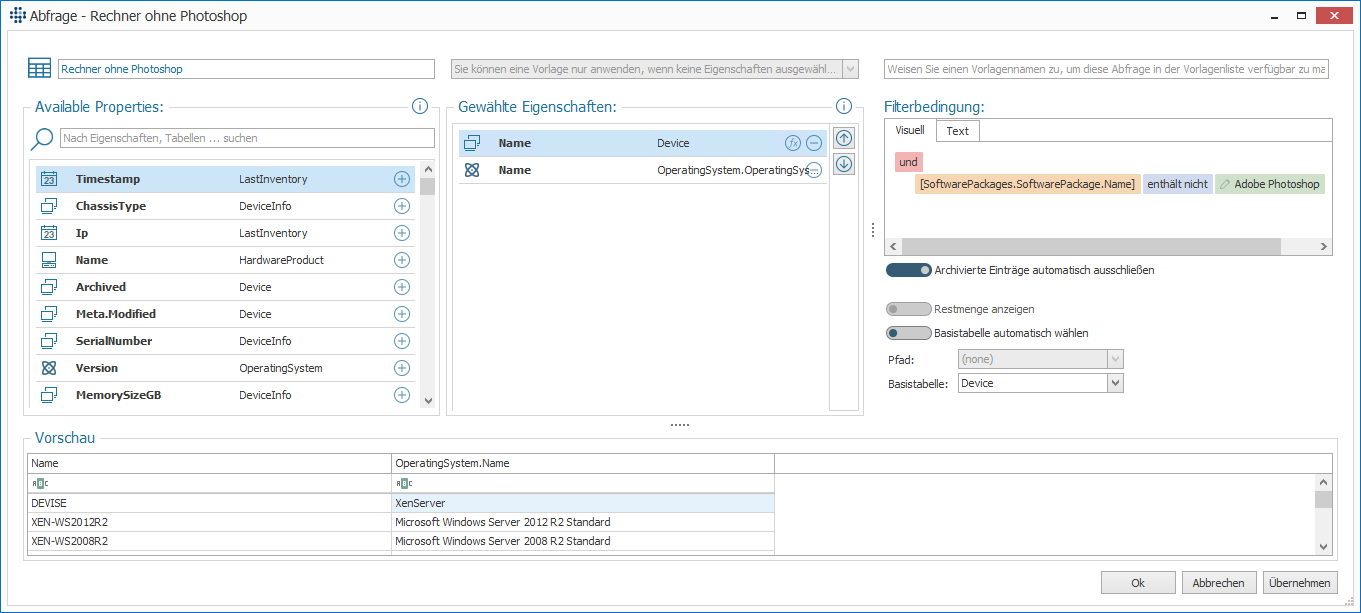Click the query name field 'Rechner ohne Photoshop'
Image resolution: width=1361 pixels, height=613 pixels.
click(246, 69)
